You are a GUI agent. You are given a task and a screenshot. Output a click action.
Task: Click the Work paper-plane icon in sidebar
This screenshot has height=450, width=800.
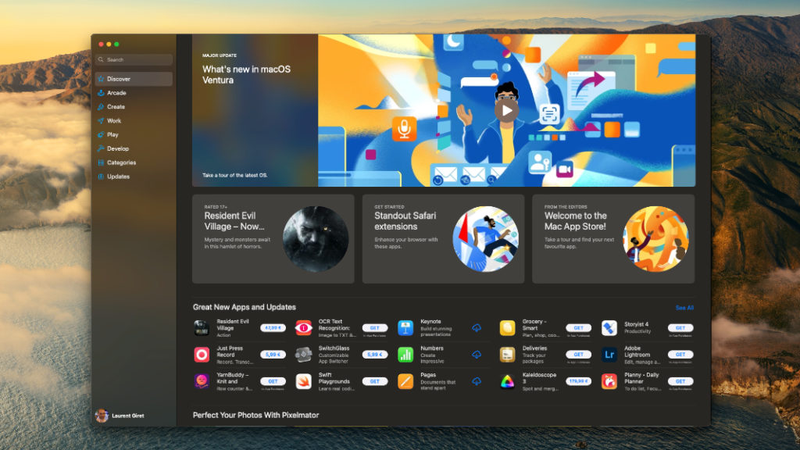[101, 121]
